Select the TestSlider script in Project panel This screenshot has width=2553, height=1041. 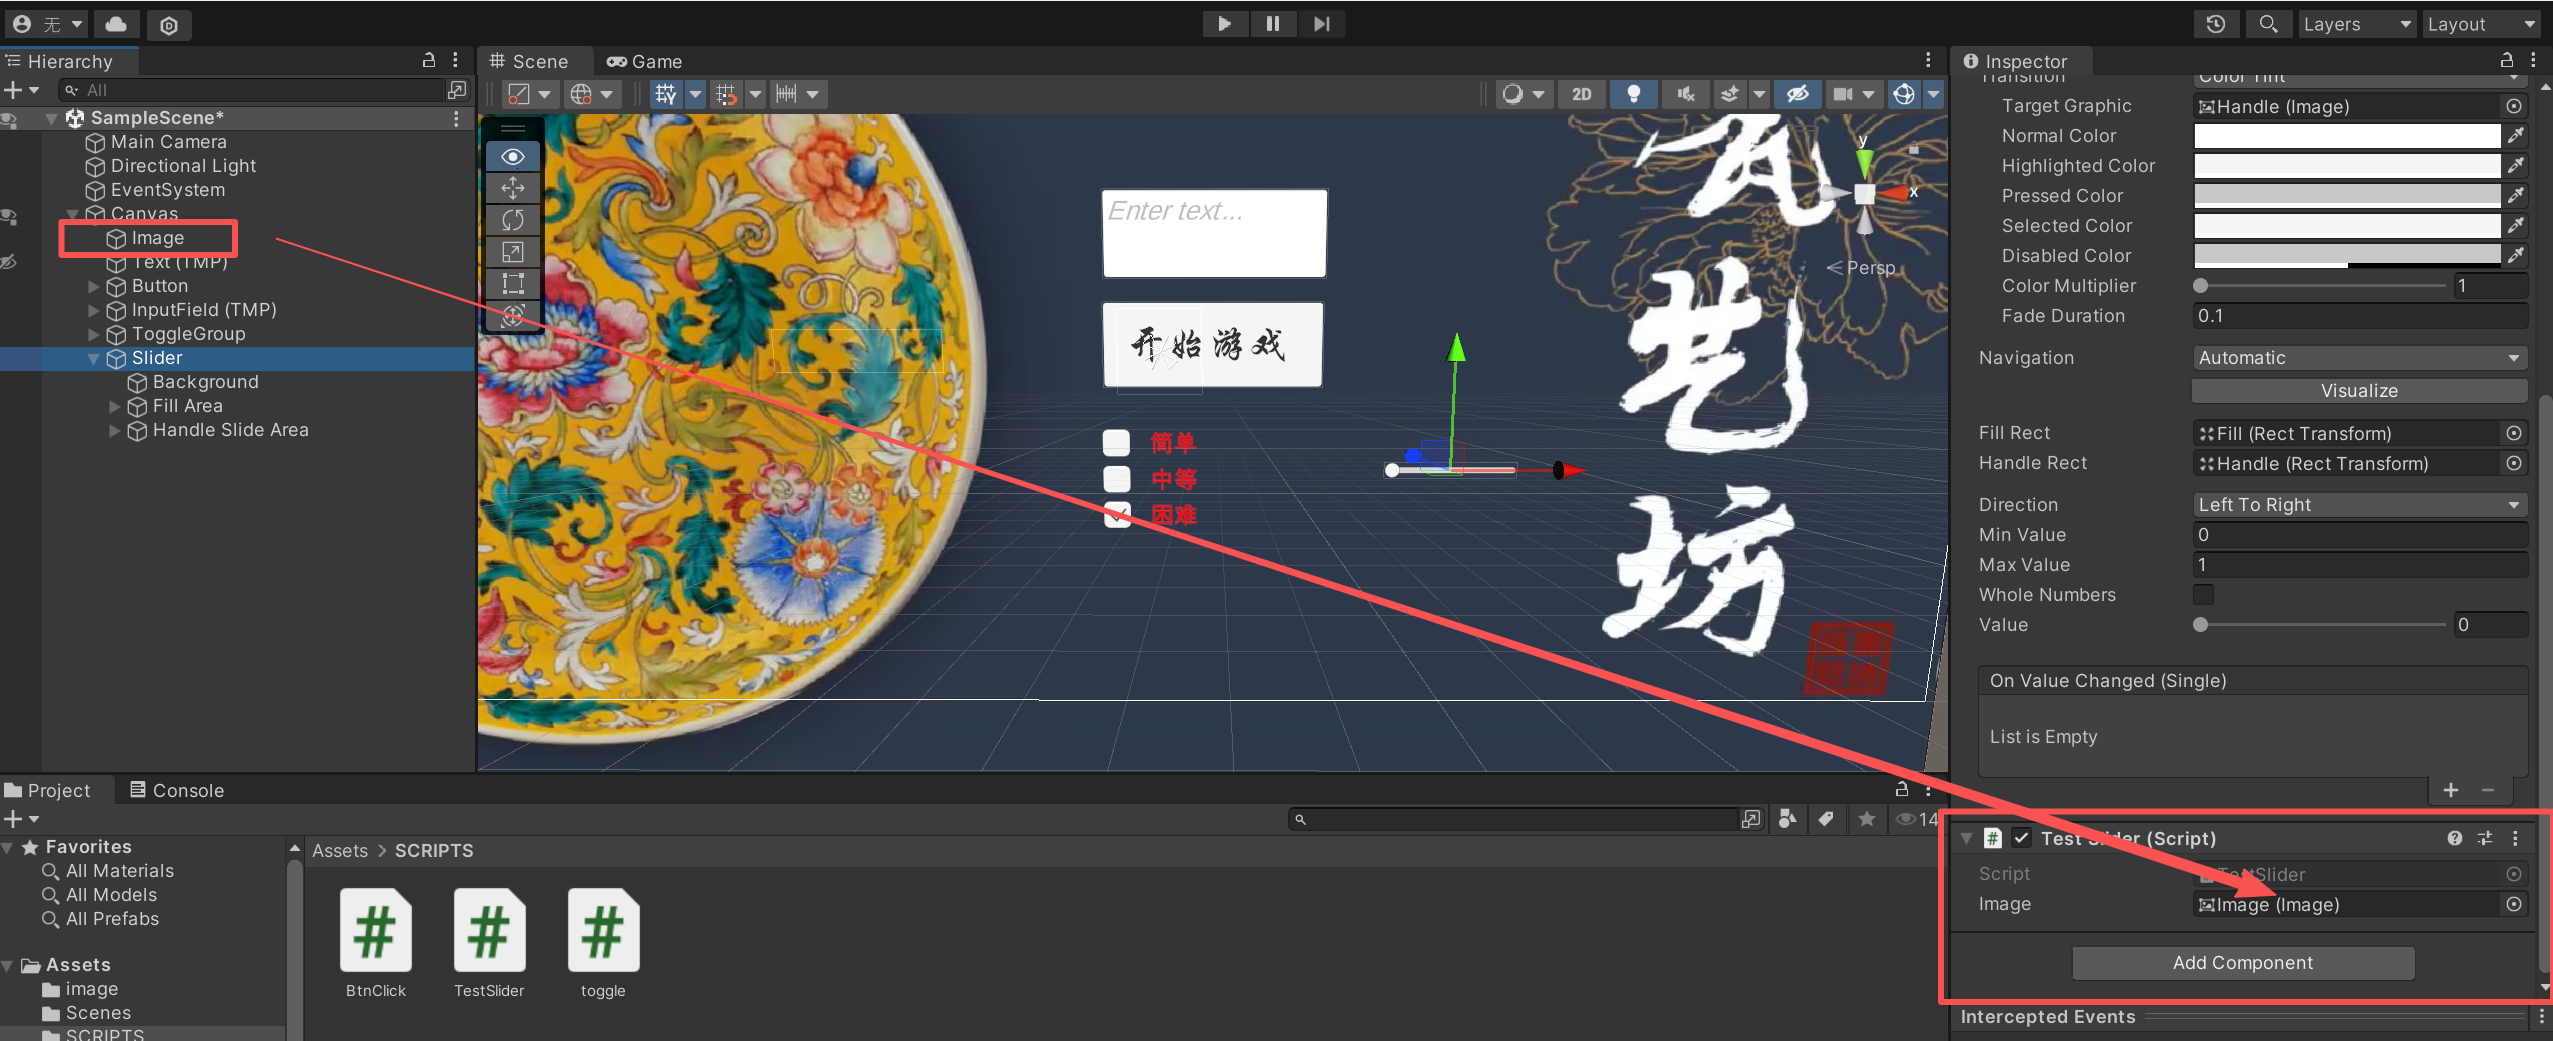pyautogui.click(x=489, y=930)
